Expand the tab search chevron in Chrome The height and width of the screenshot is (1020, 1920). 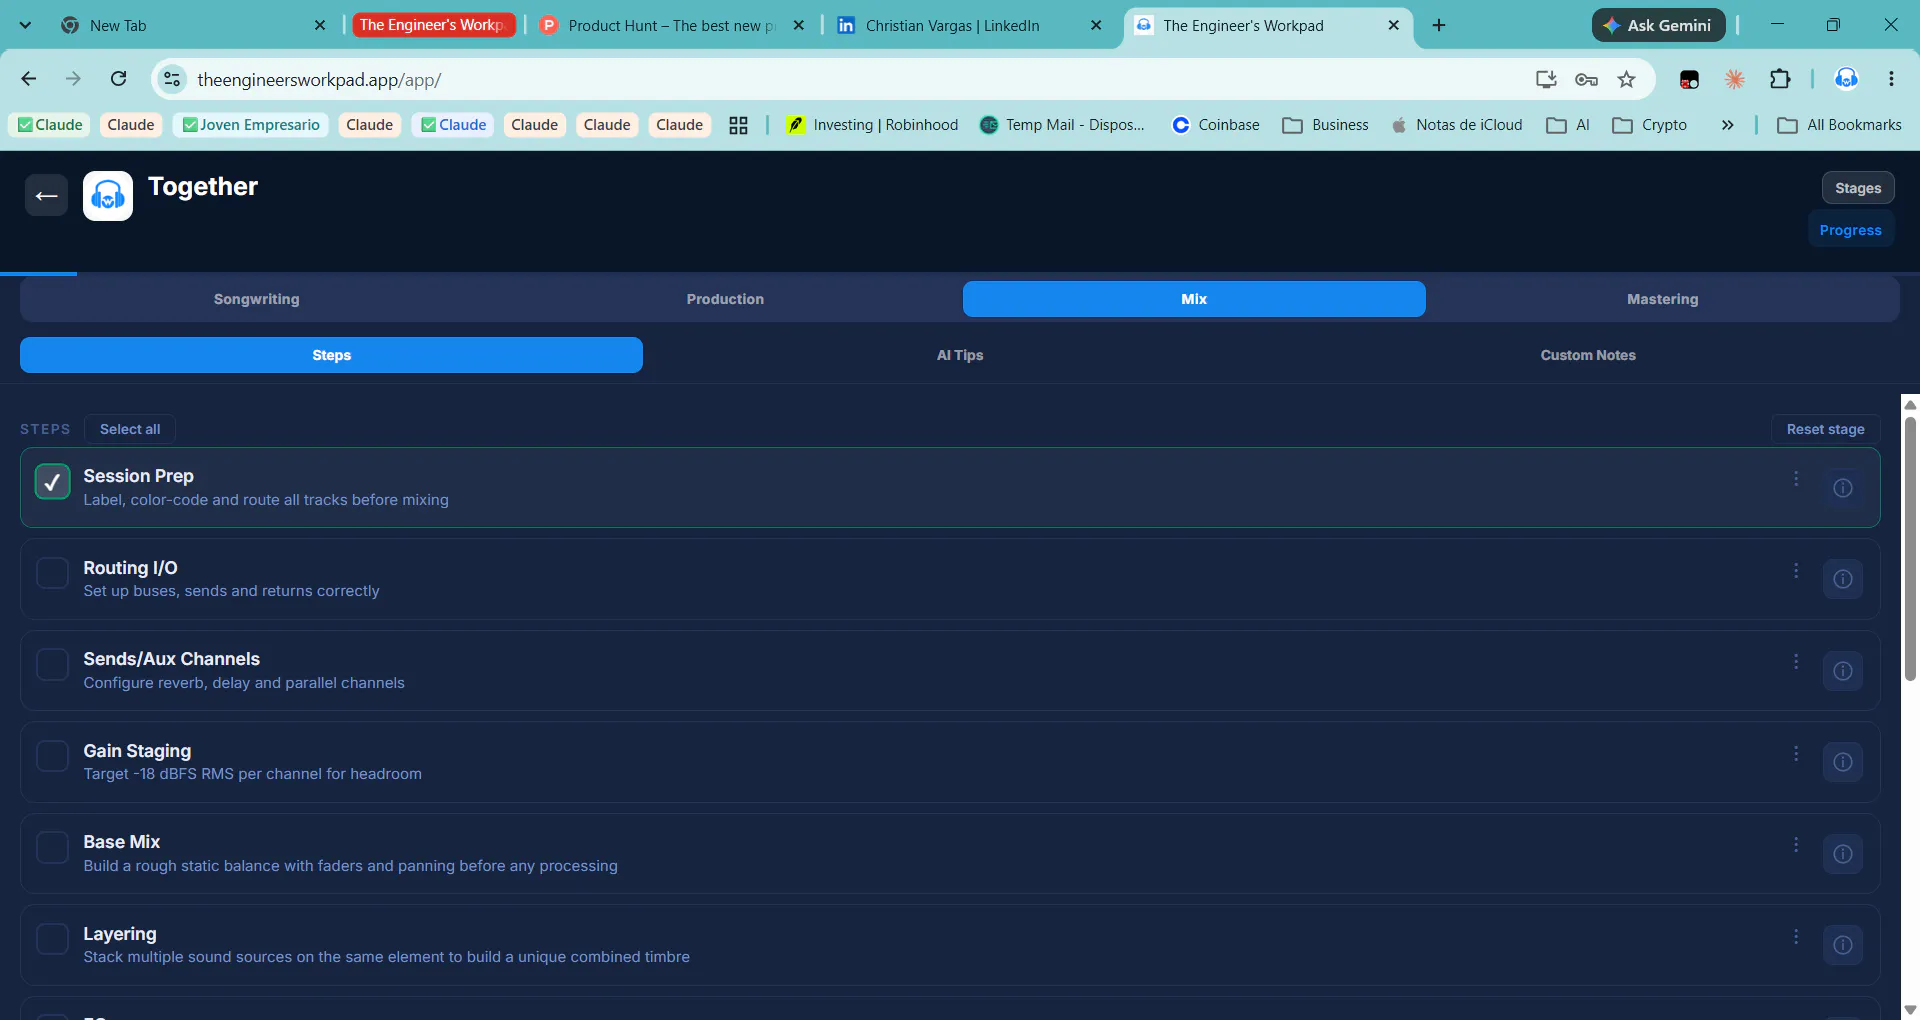tap(25, 25)
